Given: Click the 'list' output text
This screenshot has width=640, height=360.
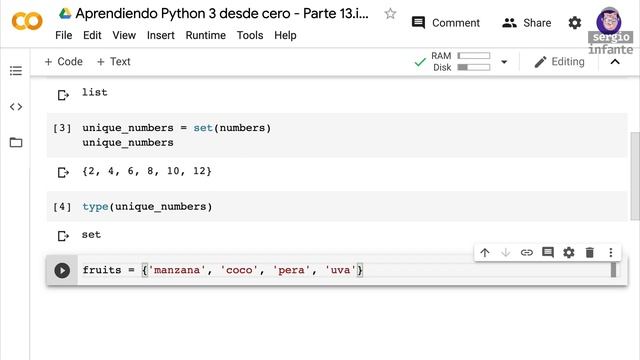Looking at the screenshot, I should (x=95, y=92).
